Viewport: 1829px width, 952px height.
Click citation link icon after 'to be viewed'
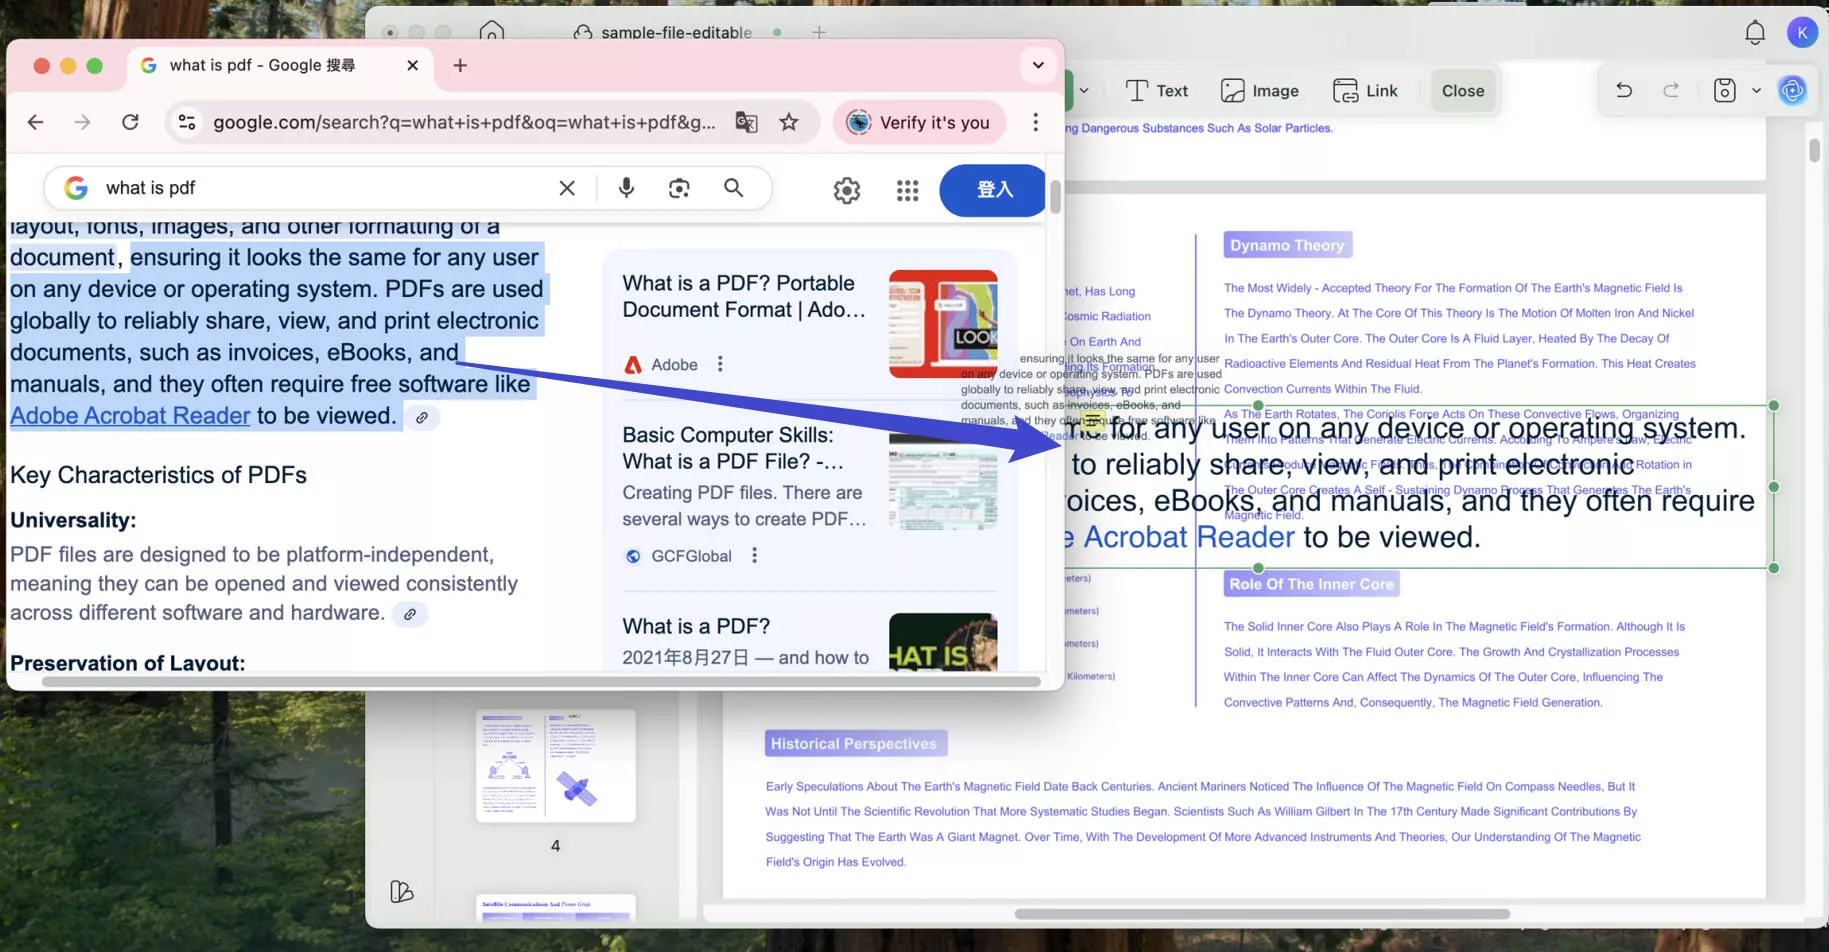pos(422,418)
